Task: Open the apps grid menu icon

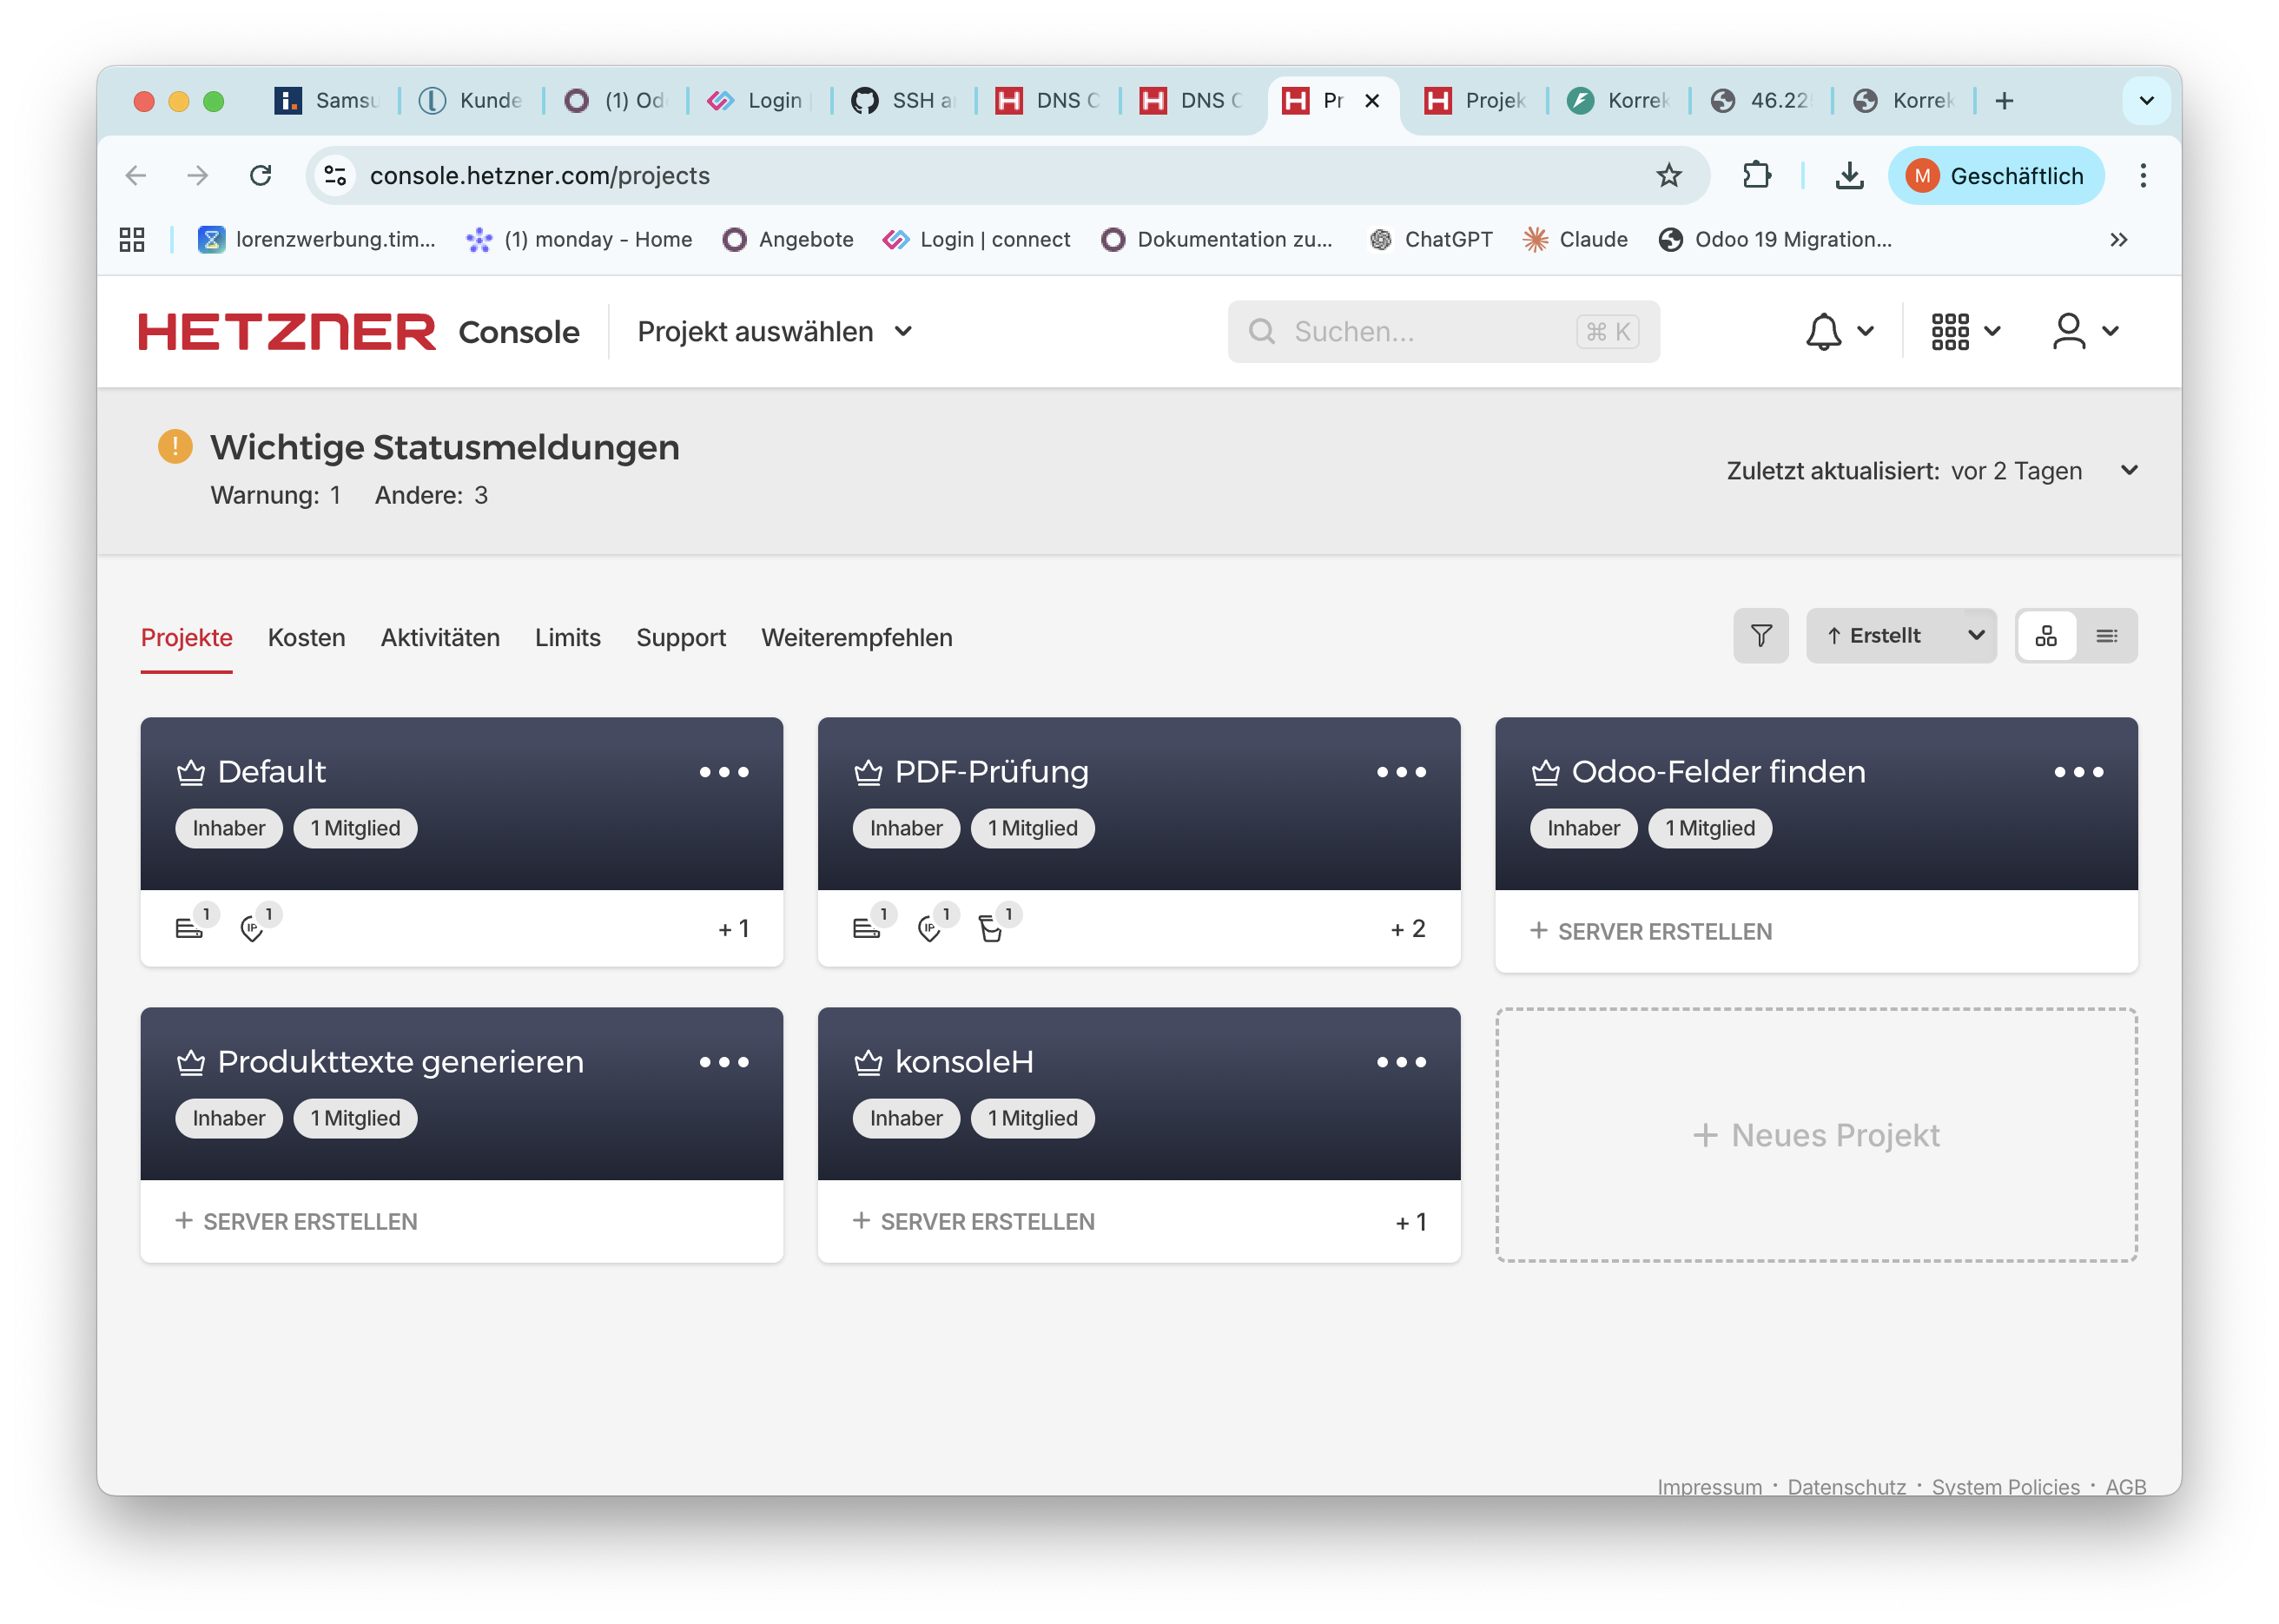Action: coord(1950,331)
